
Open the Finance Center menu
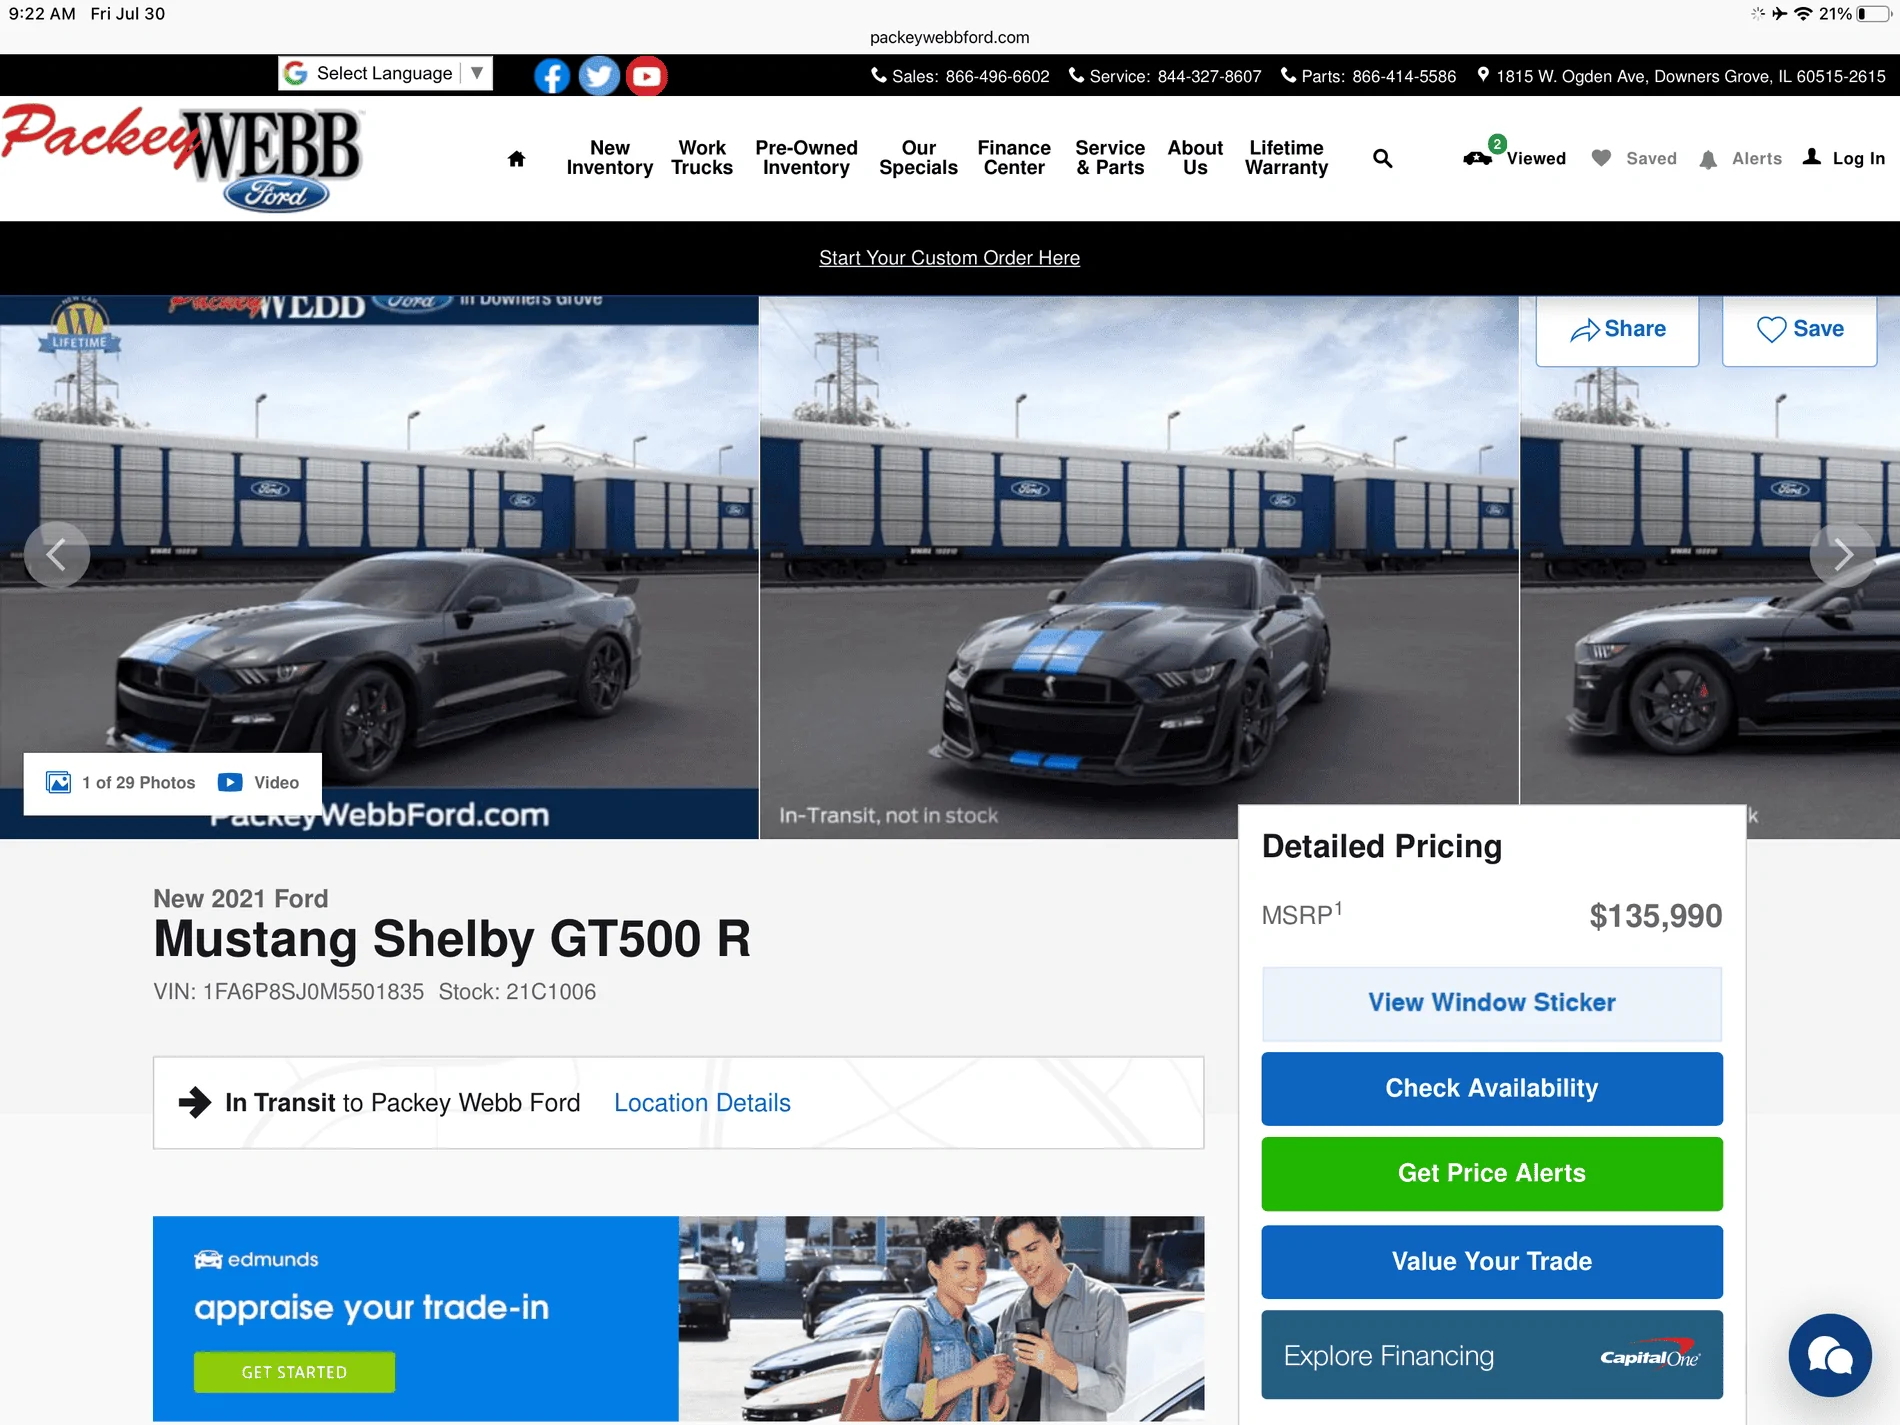1014,158
